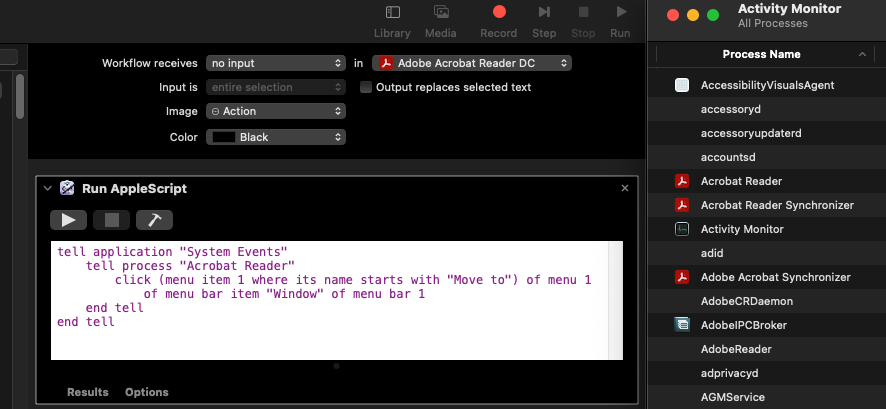This screenshot has height=409, width=886.
Task: Open the Color Black dropdown
Action: (x=276, y=137)
